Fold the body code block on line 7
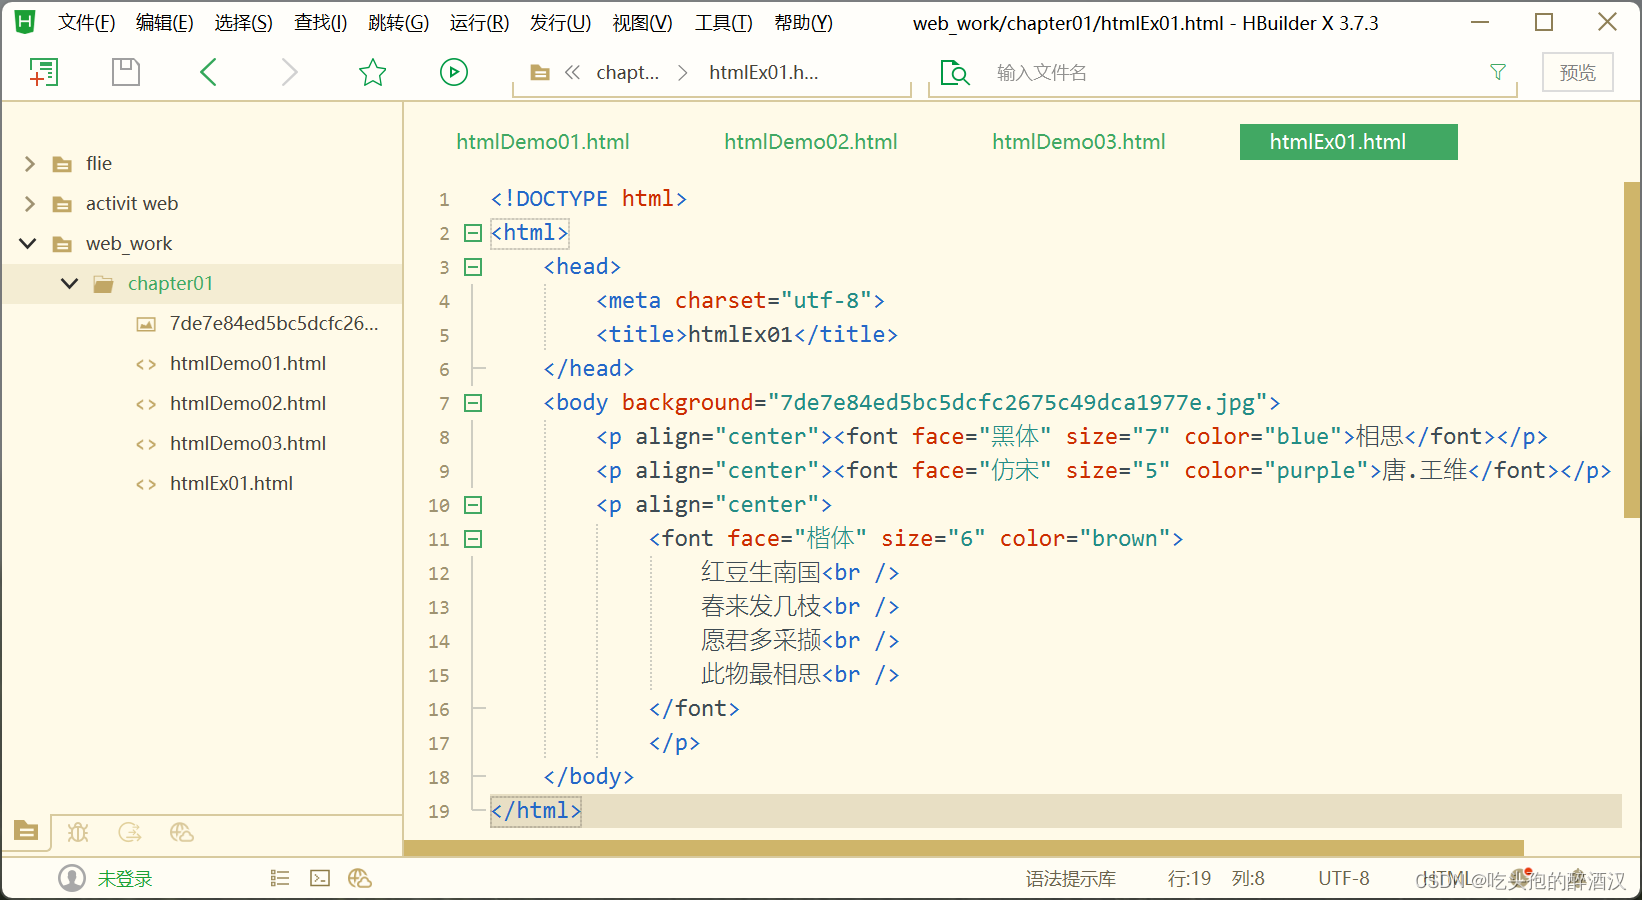This screenshot has width=1642, height=900. pyautogui.click(x=472, y=402)
